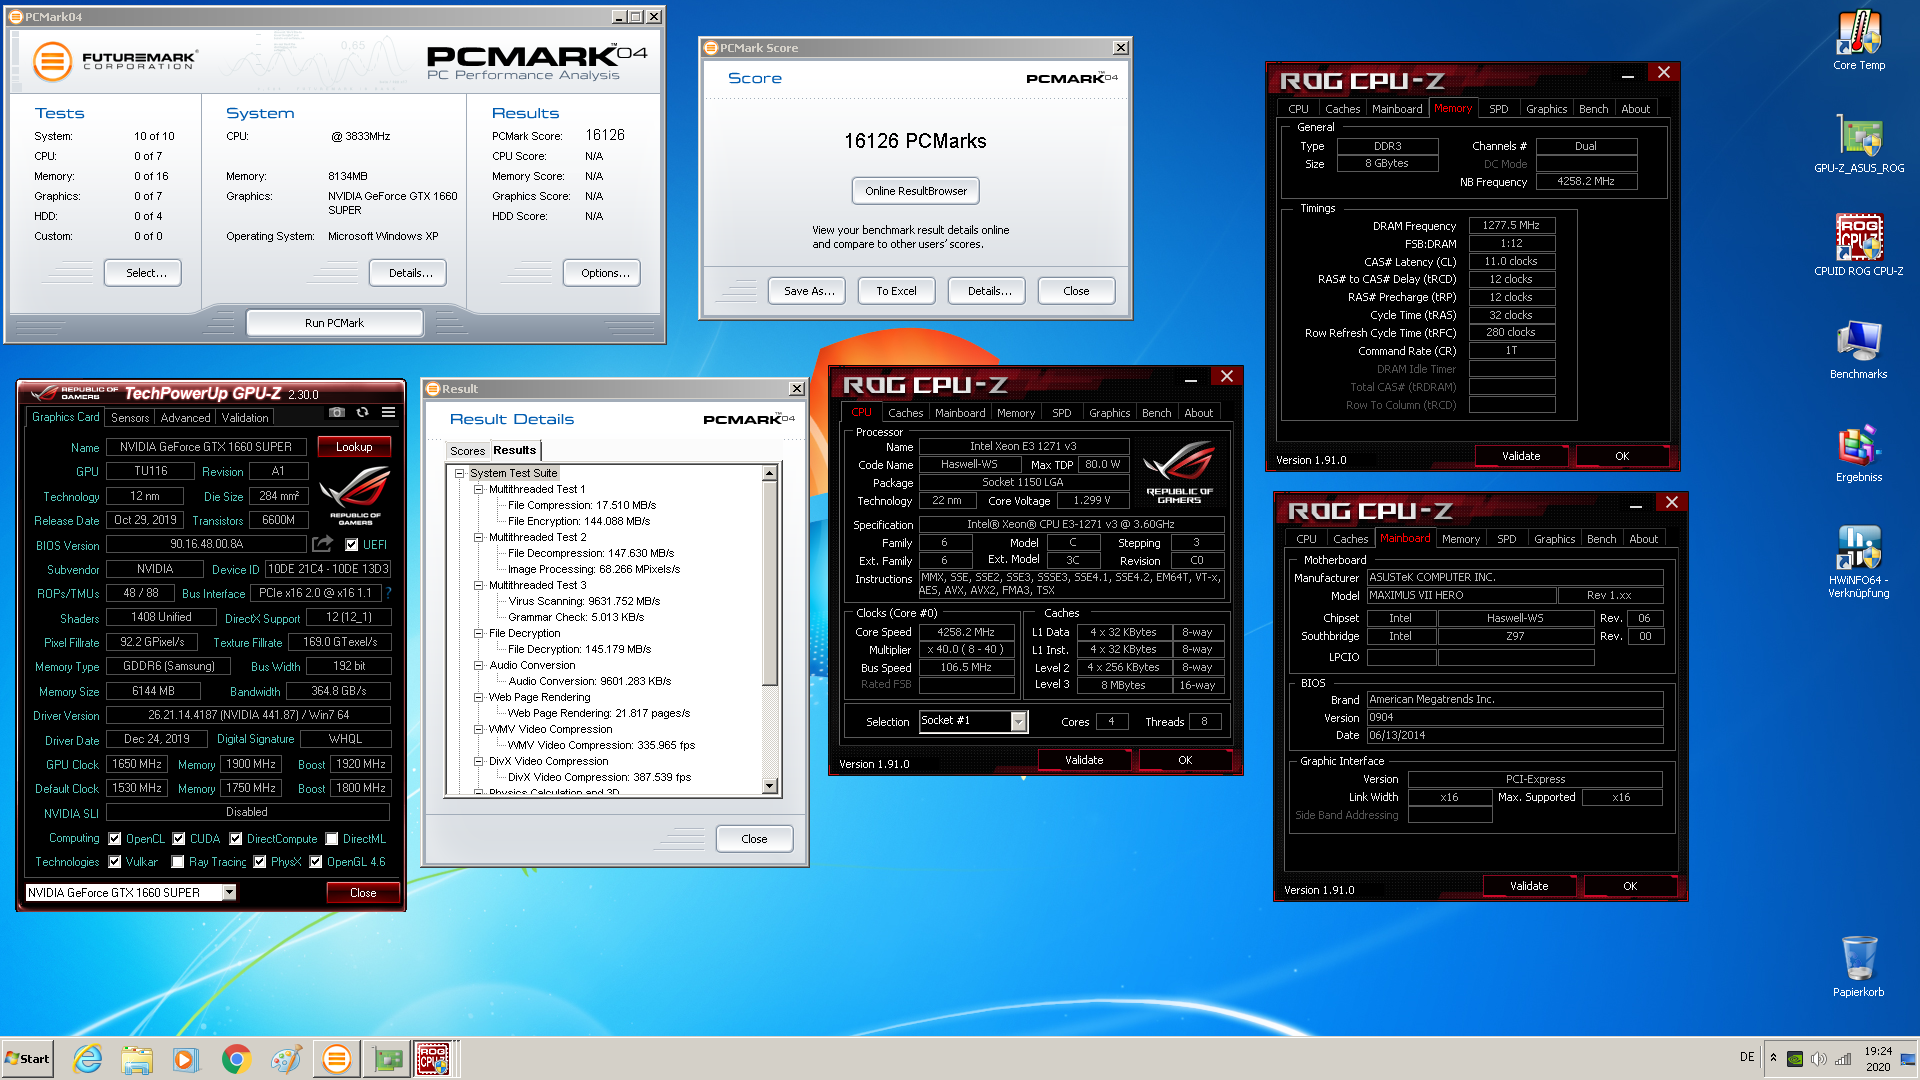
Task: Open the volume control in the system tray
Action: tap(1819, 1059)
